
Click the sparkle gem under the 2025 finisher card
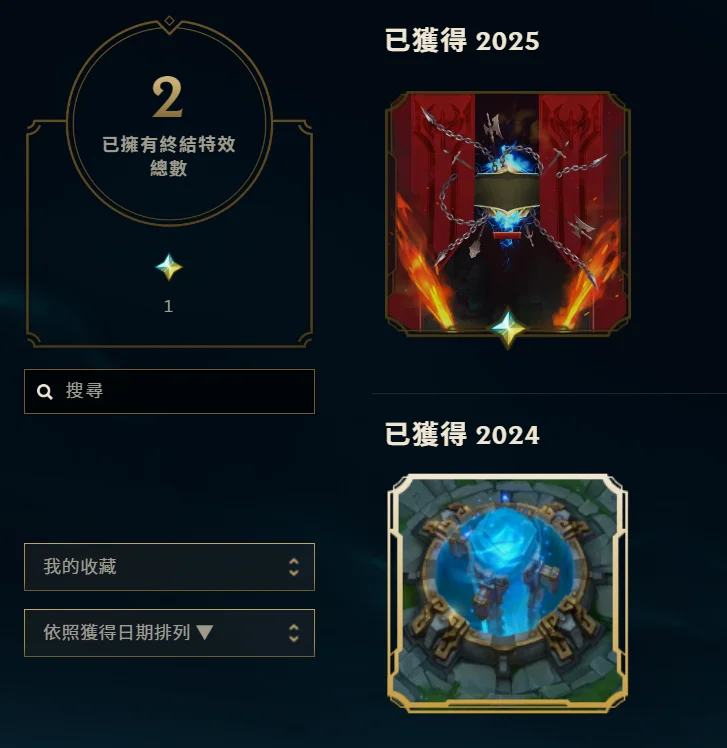click(508, 329)
